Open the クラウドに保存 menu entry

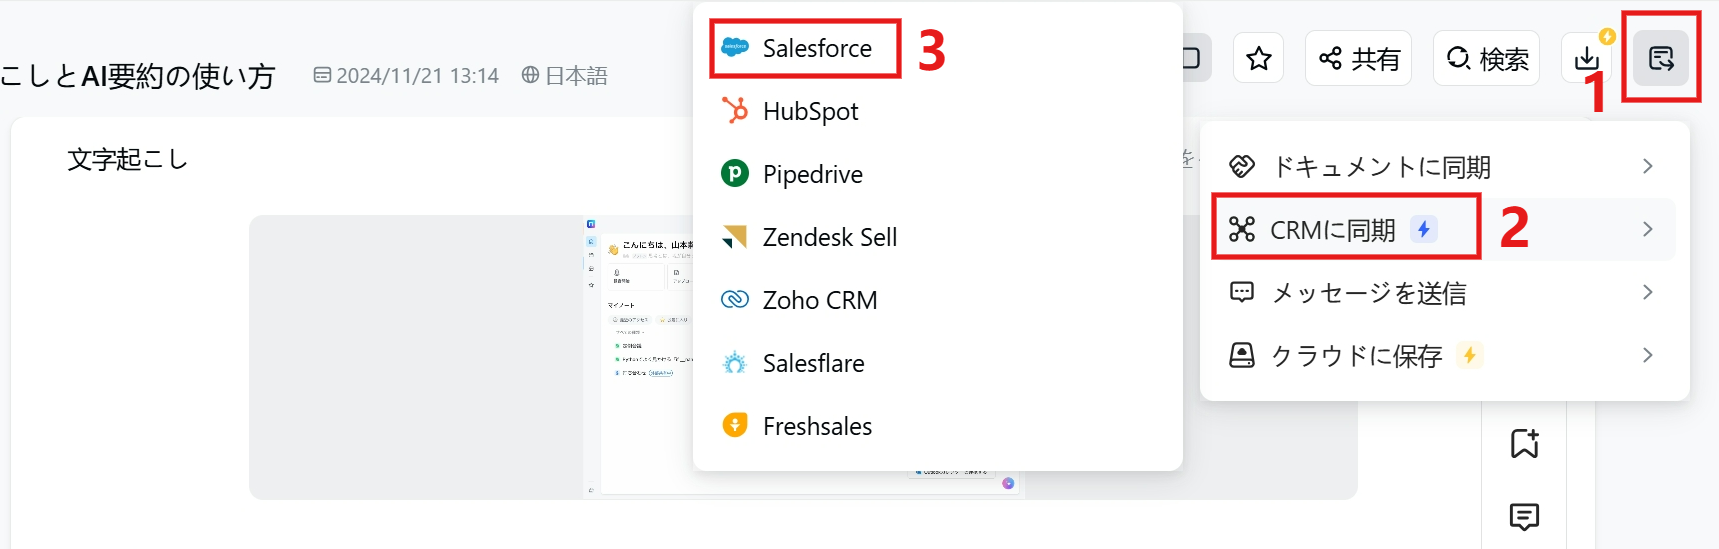1444,355
